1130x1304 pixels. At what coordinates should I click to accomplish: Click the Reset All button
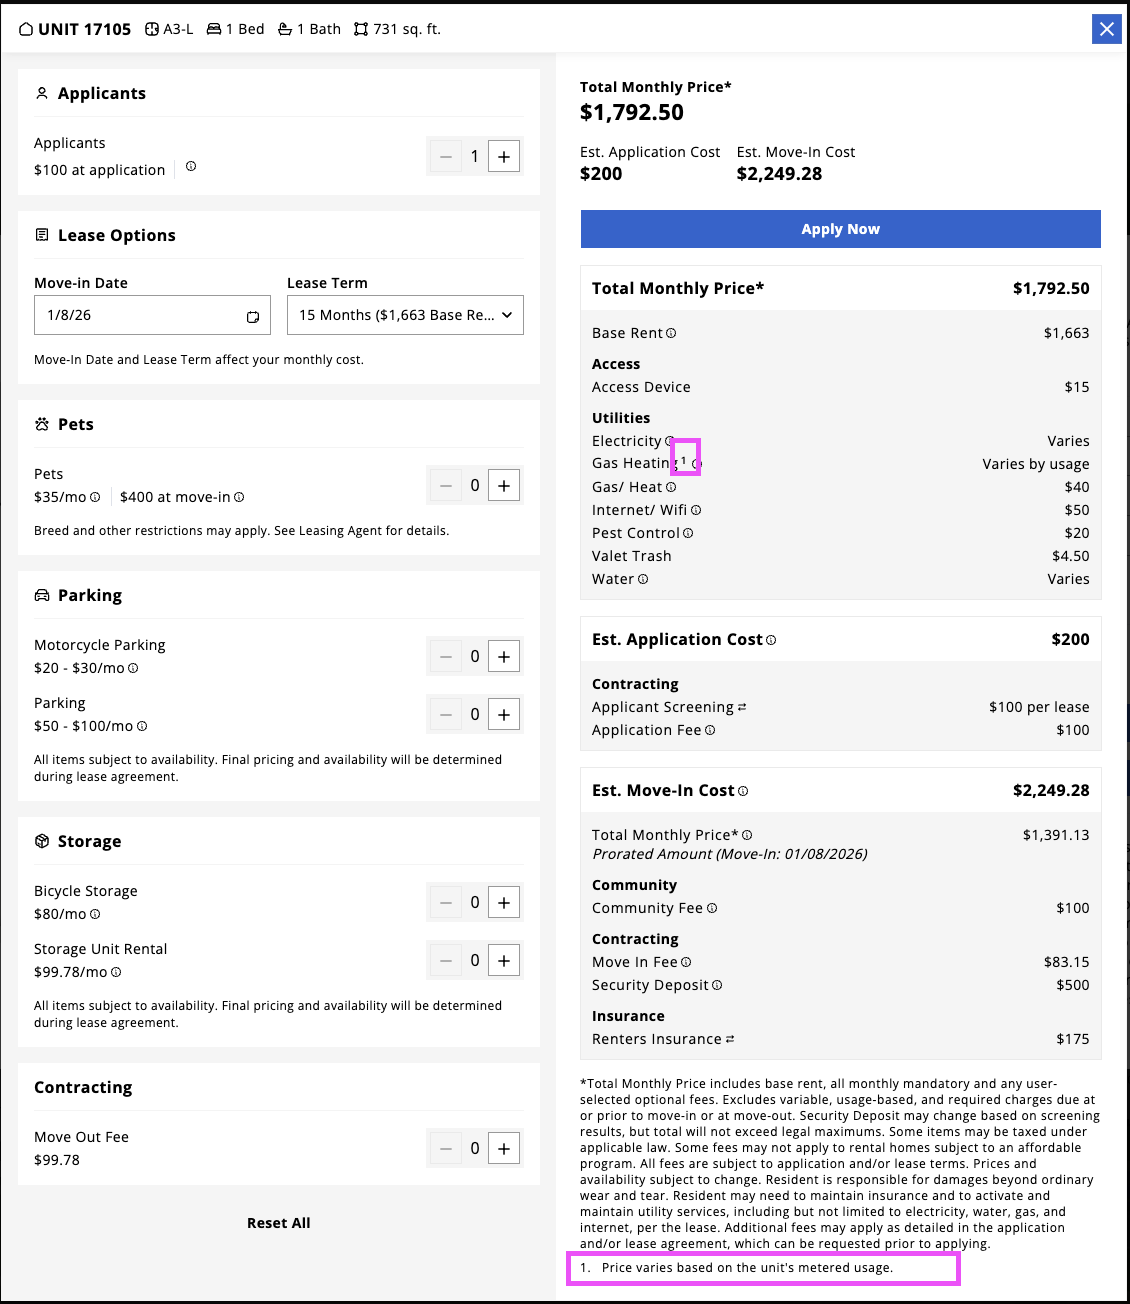coord(278,1223)
